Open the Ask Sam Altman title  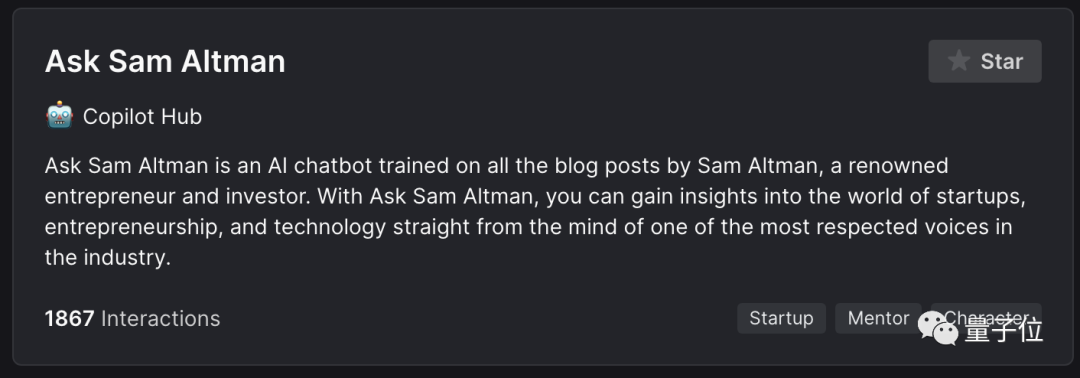pyautogui.click(x=165, y=61)
